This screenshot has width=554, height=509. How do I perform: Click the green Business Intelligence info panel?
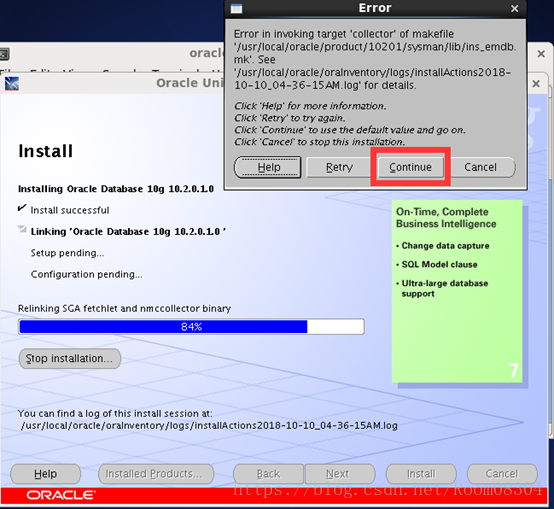point(457,291)
